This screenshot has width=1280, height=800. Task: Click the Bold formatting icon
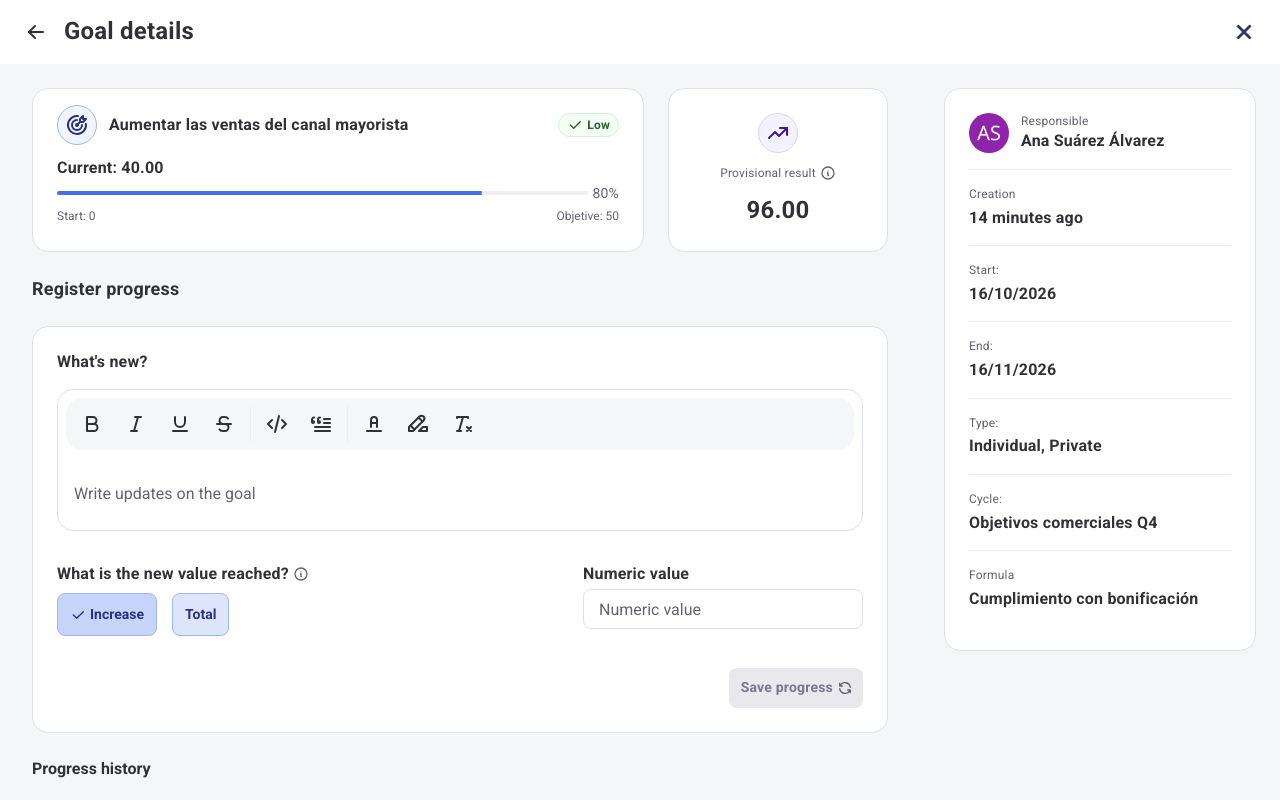click(92, 424)
